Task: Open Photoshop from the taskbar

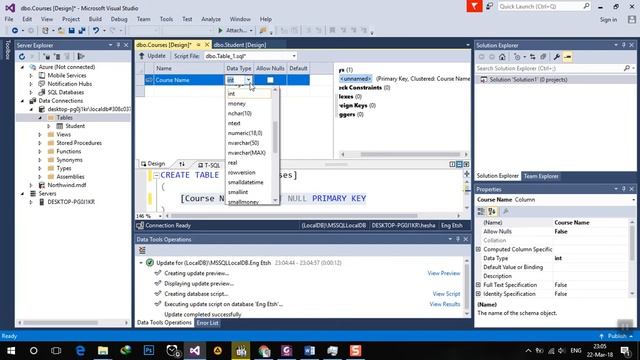Action: coord(149,351)
